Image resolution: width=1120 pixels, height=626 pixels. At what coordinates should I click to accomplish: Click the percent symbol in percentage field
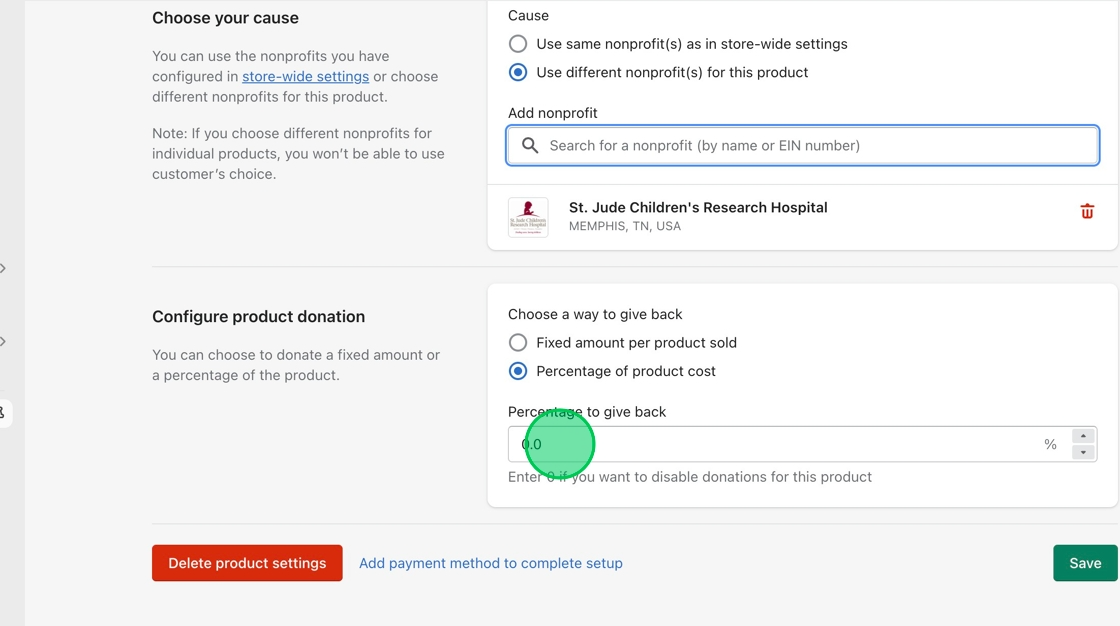(1050, 445)
